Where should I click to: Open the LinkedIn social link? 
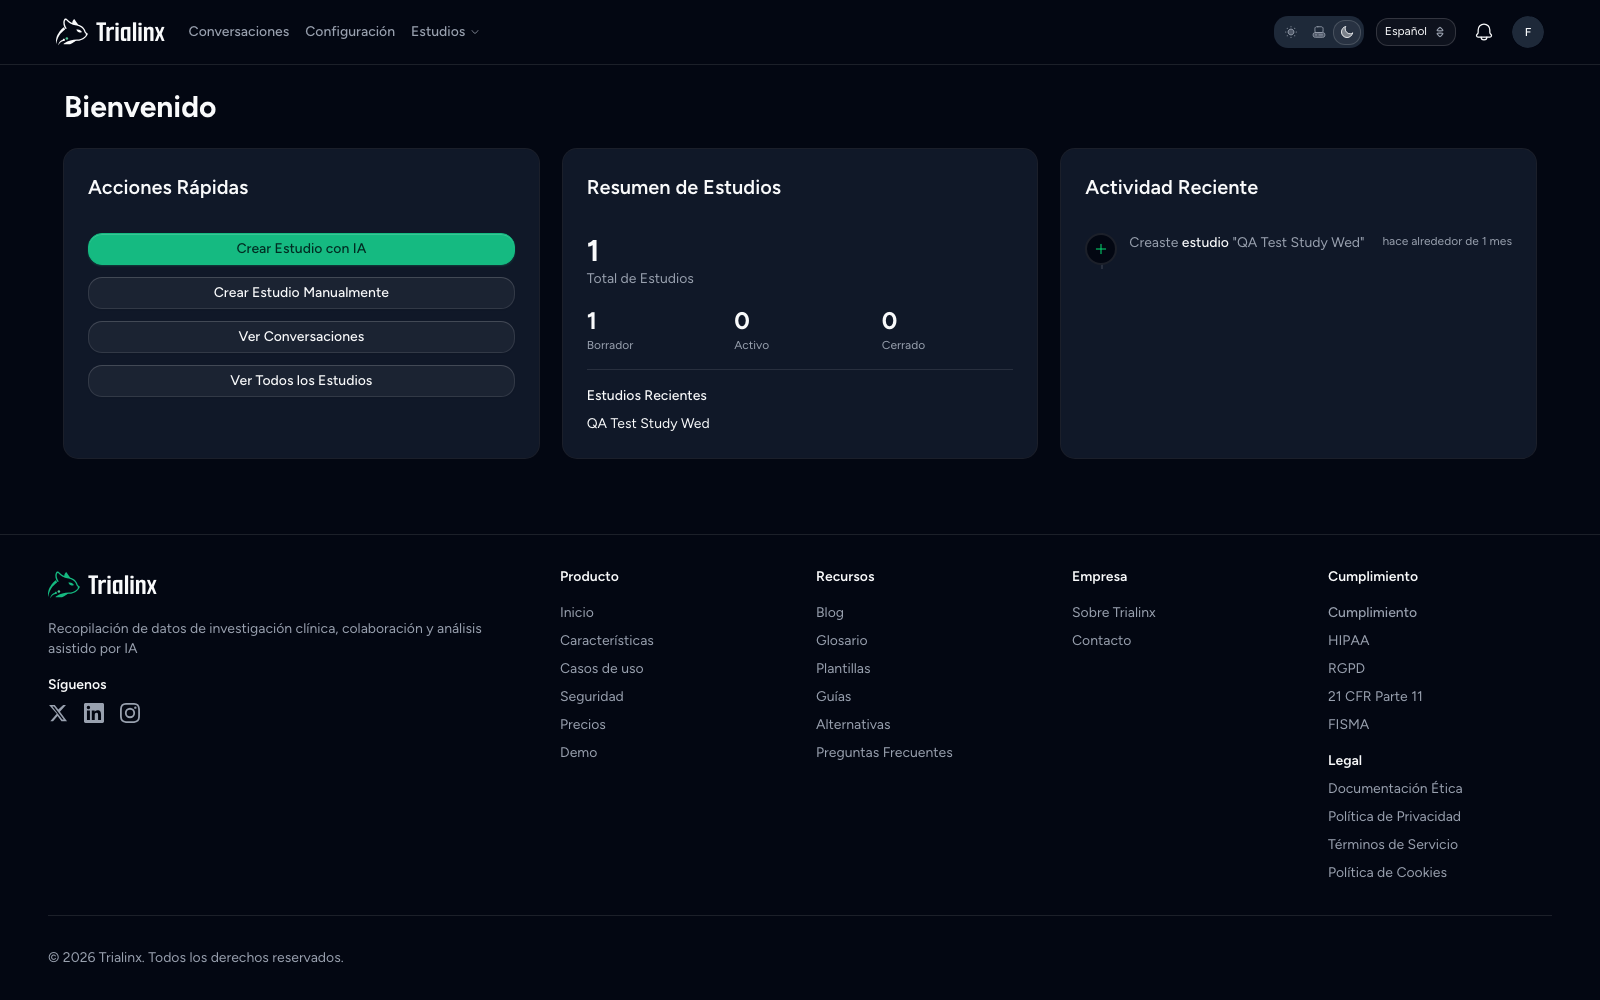94,713
